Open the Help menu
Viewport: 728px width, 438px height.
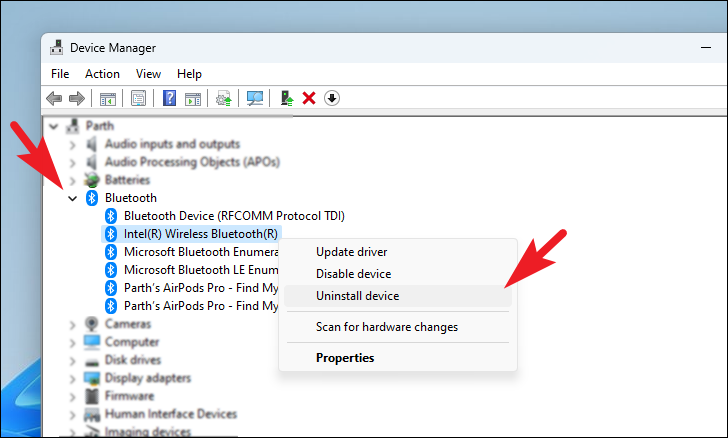coord(189,74)
